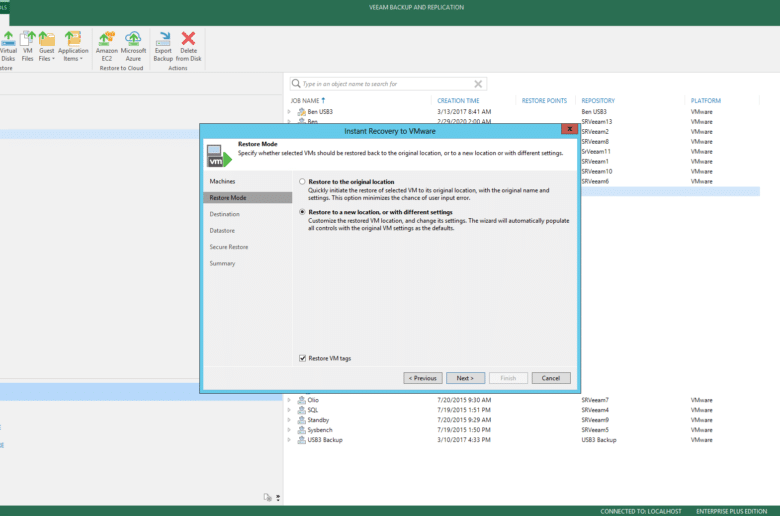Screen dimensions: 780x516
Task: Click the 7/20/2015 9:30 AM creation time
Action: (464, 400)
